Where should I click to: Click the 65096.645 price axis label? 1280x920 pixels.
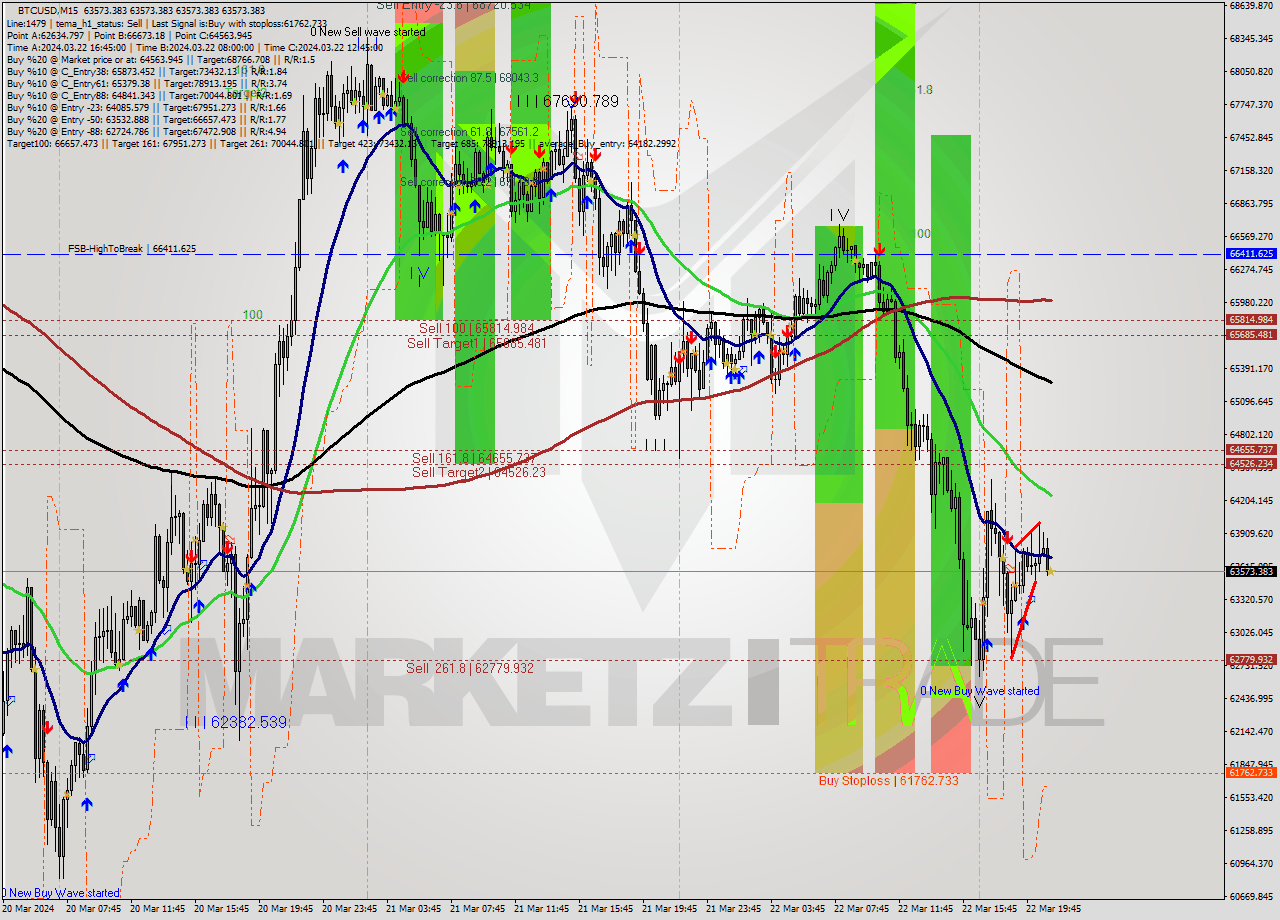(1251, 401)
